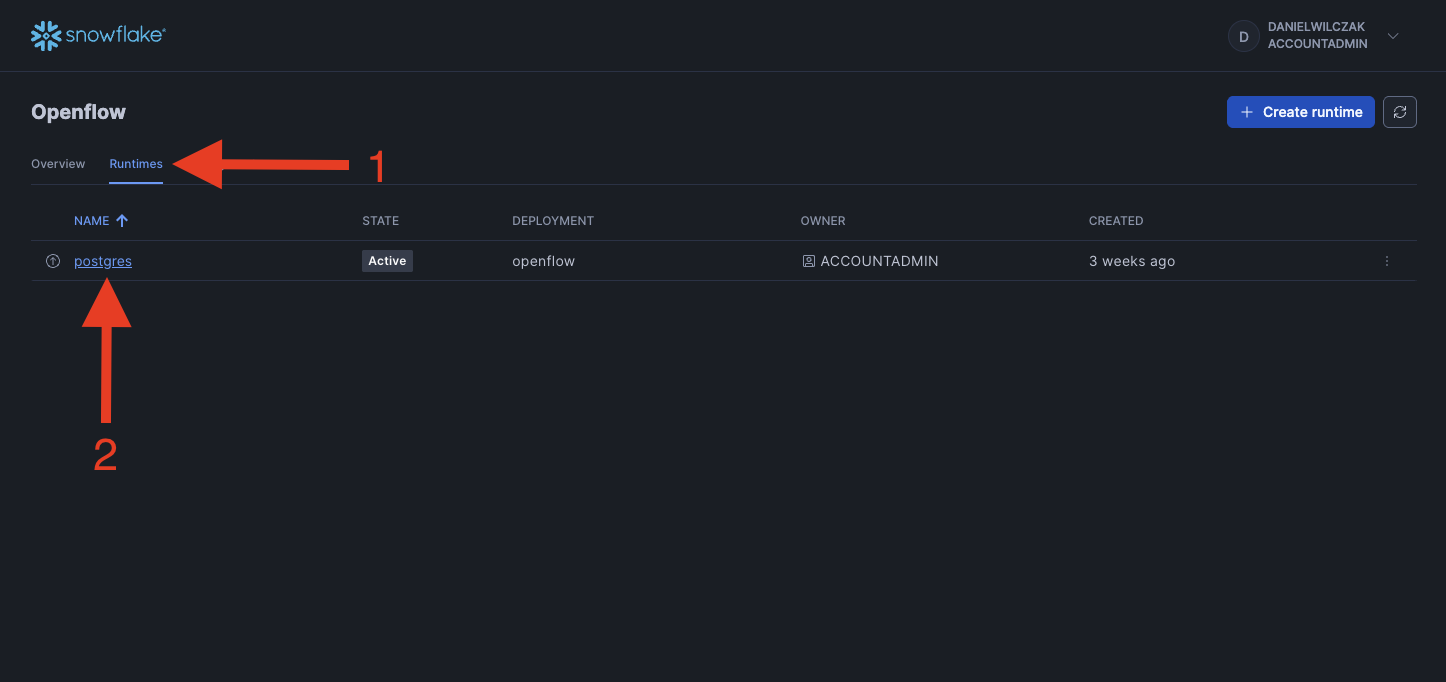Click the OWNER column header
The width and height of the screenshot is (1446, 682).
click(822, 221)
